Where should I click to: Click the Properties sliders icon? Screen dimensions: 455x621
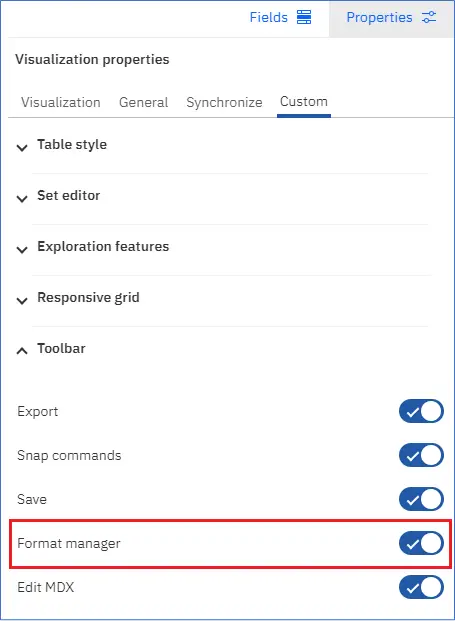pos(429,17)
